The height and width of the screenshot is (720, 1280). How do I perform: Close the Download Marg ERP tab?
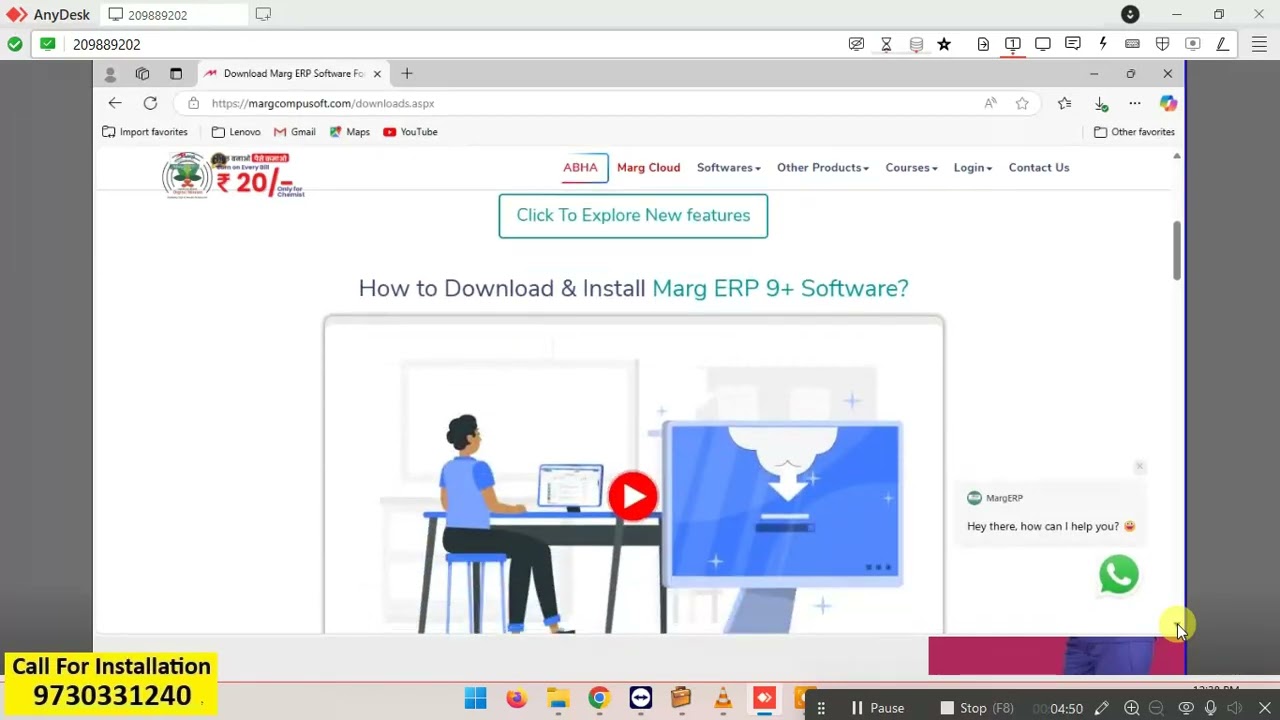click(377, 73)
